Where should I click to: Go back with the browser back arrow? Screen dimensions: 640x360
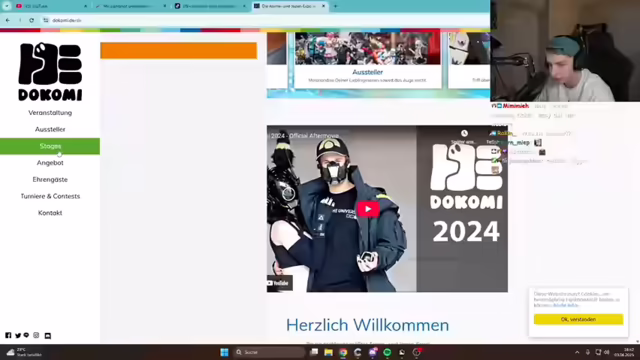pos(8,20)
